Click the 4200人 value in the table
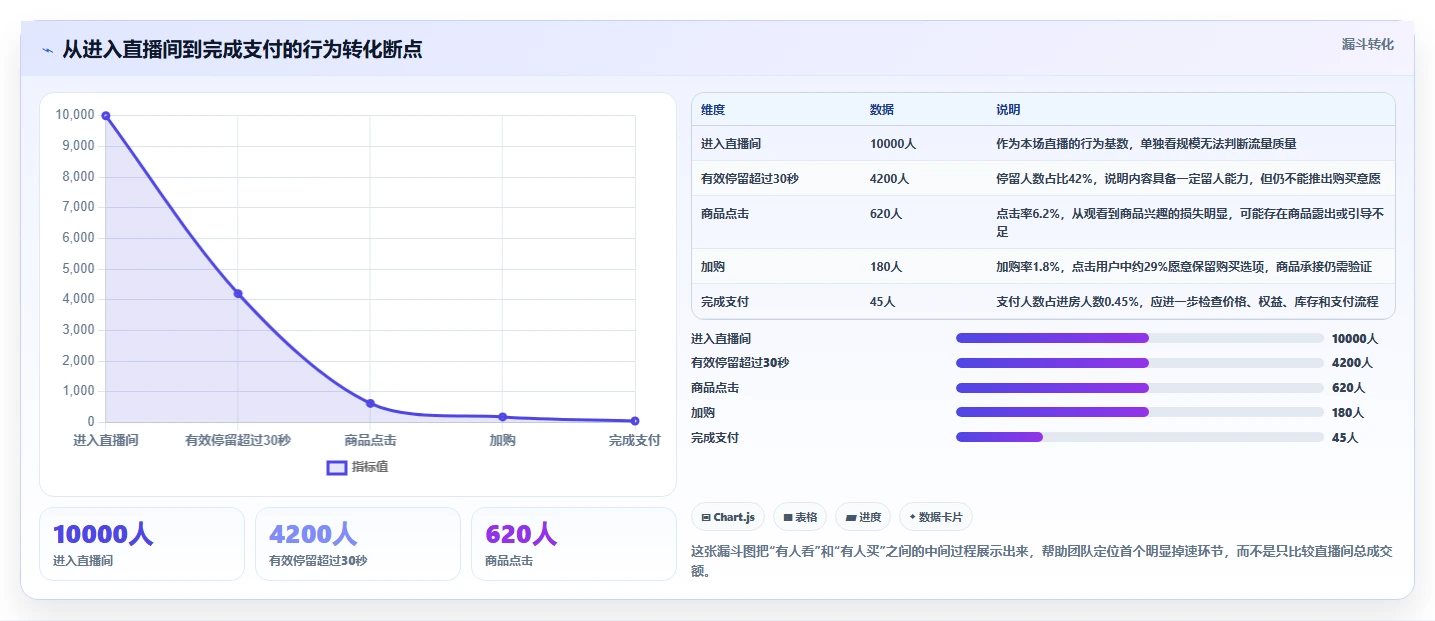The width and height of the screenshot is (1435, 621). tap(889, 179)
